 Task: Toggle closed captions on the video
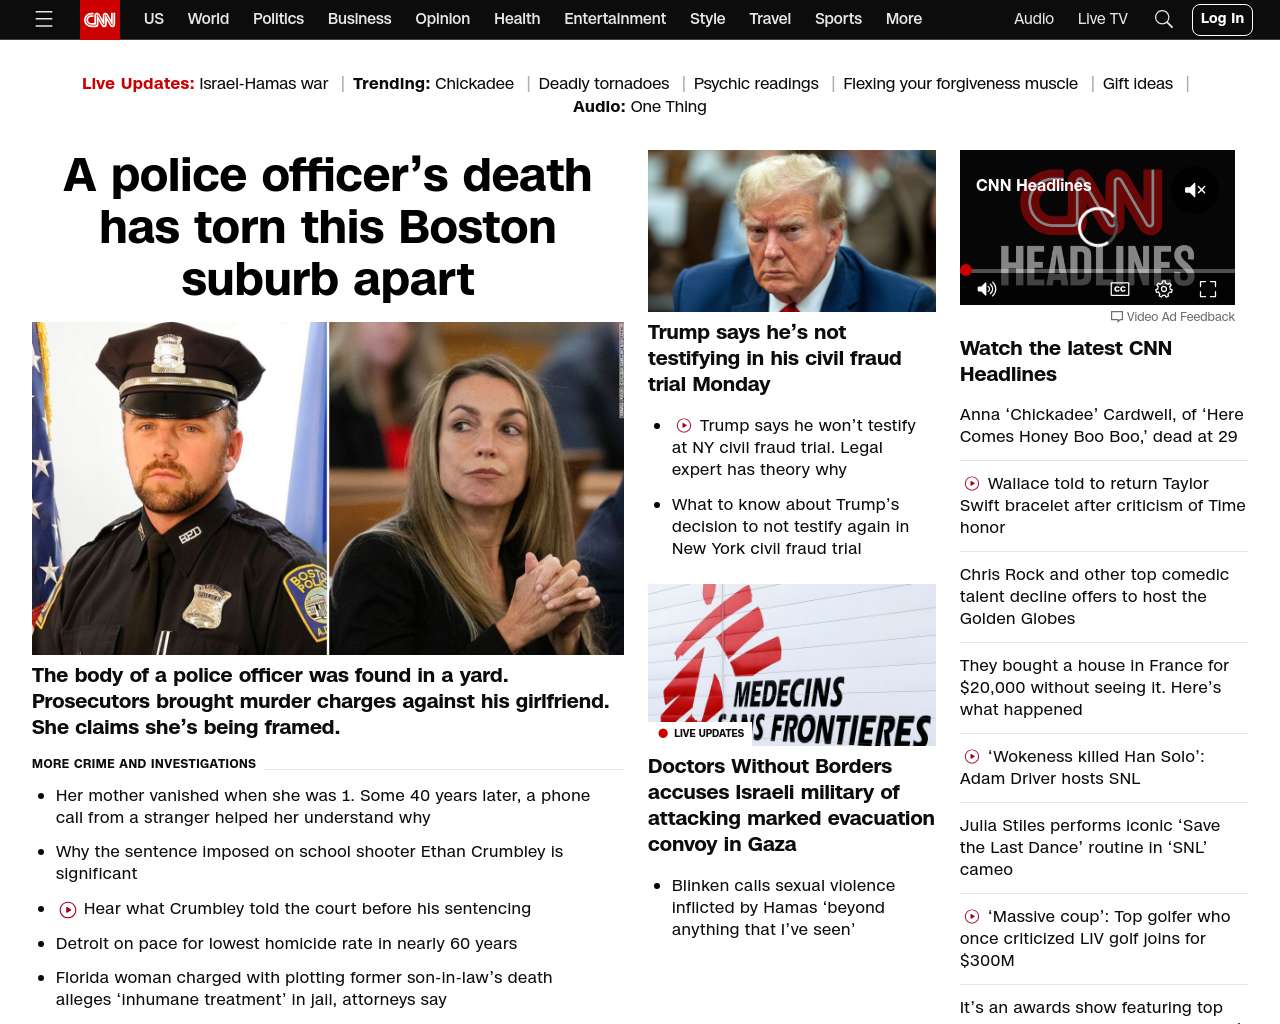[1120, 289]
